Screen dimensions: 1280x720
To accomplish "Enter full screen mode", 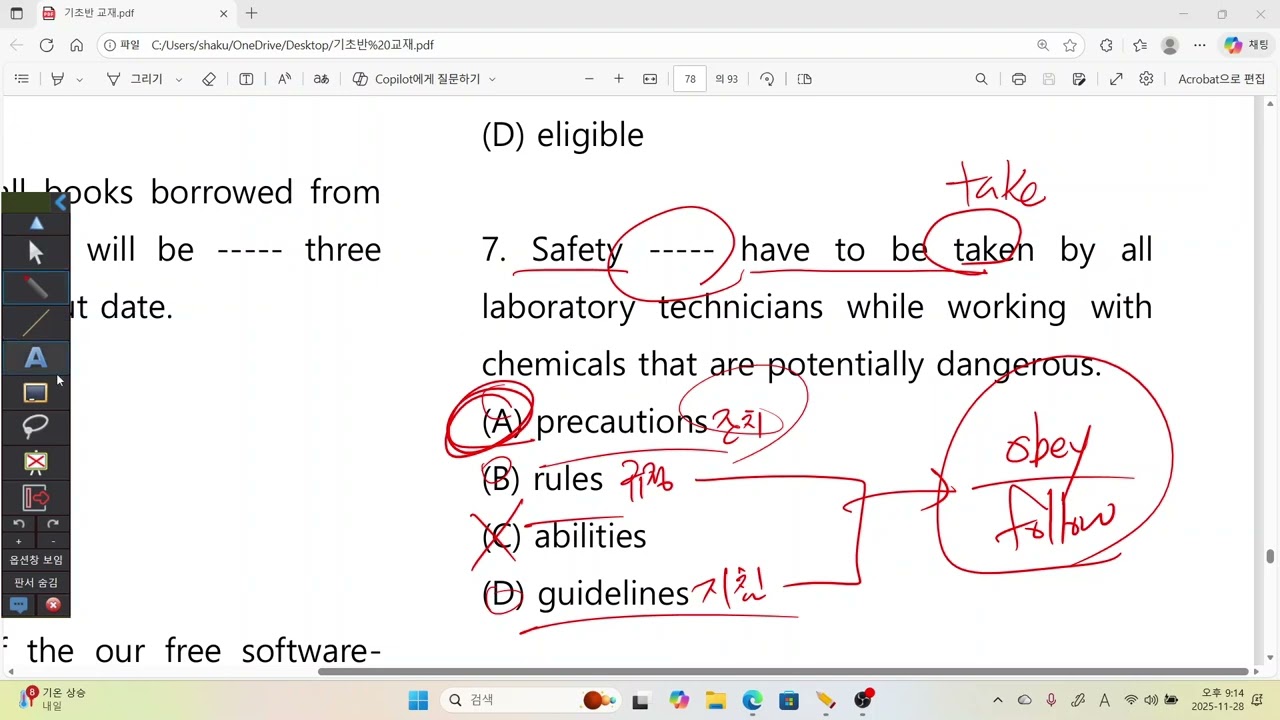I will pos(1116,79).
